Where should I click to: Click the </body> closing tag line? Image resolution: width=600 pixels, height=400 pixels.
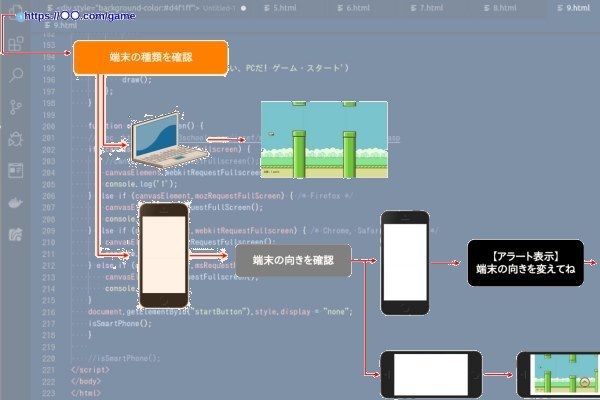click(86, 381)
